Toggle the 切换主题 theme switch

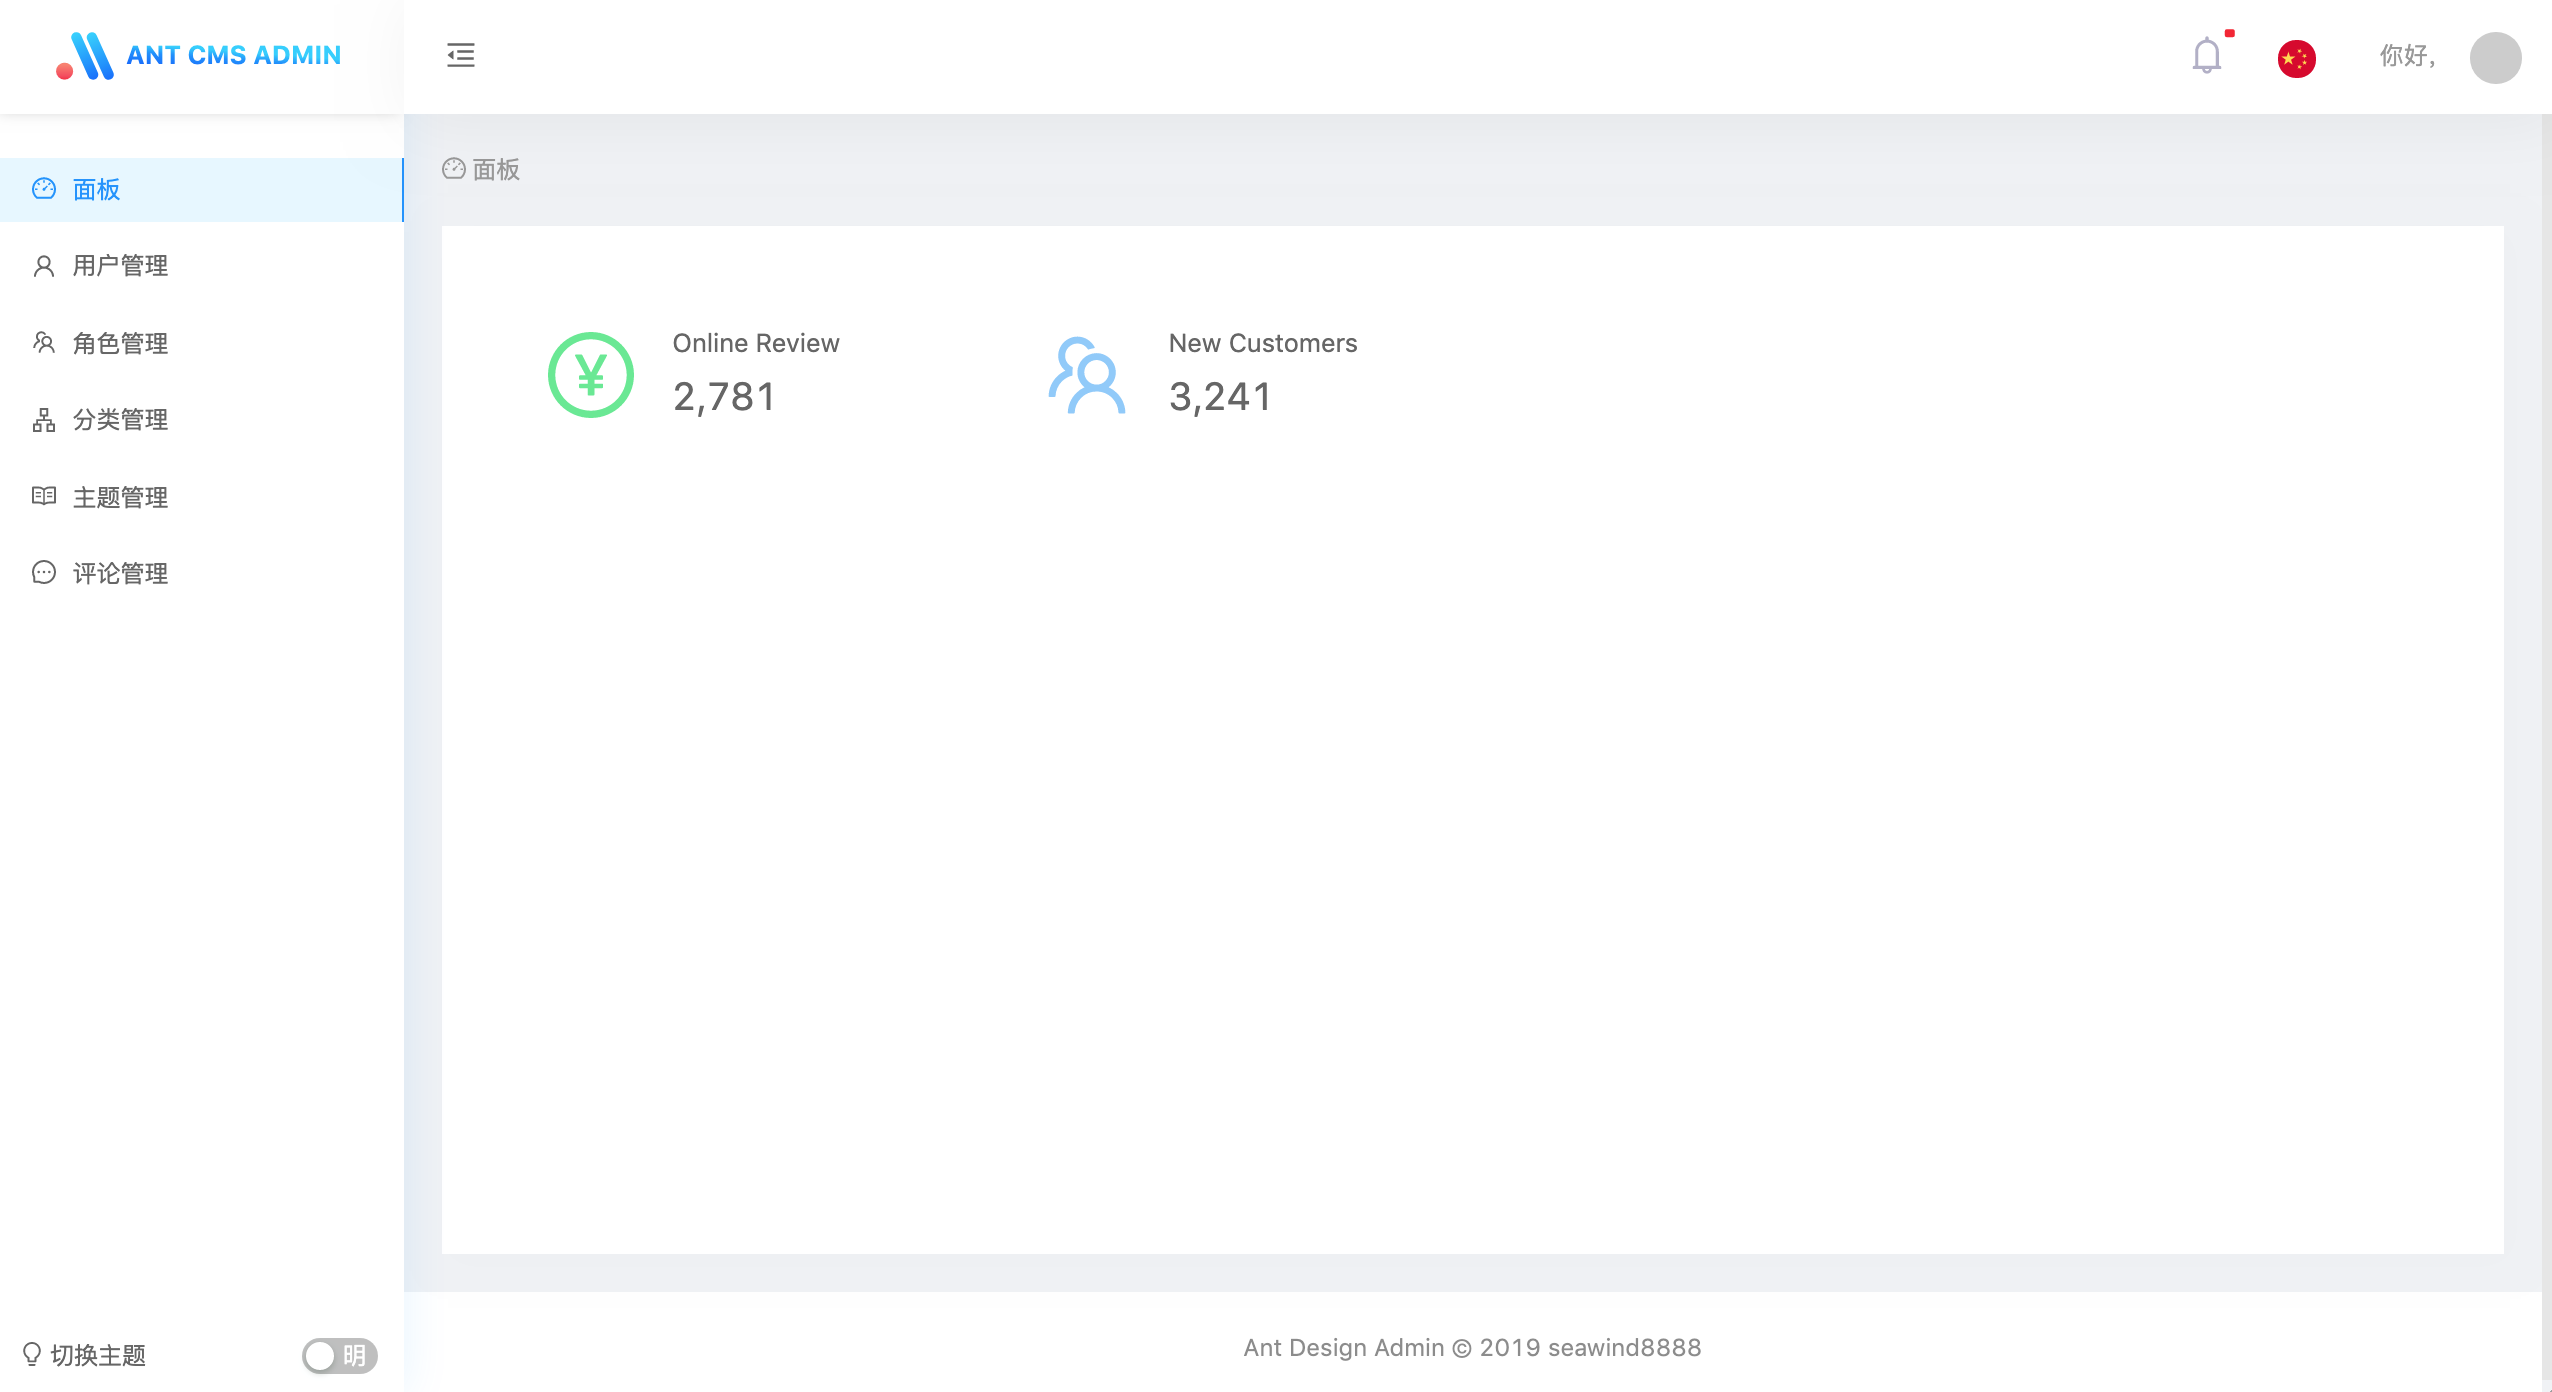click(x=339, y=1355)
